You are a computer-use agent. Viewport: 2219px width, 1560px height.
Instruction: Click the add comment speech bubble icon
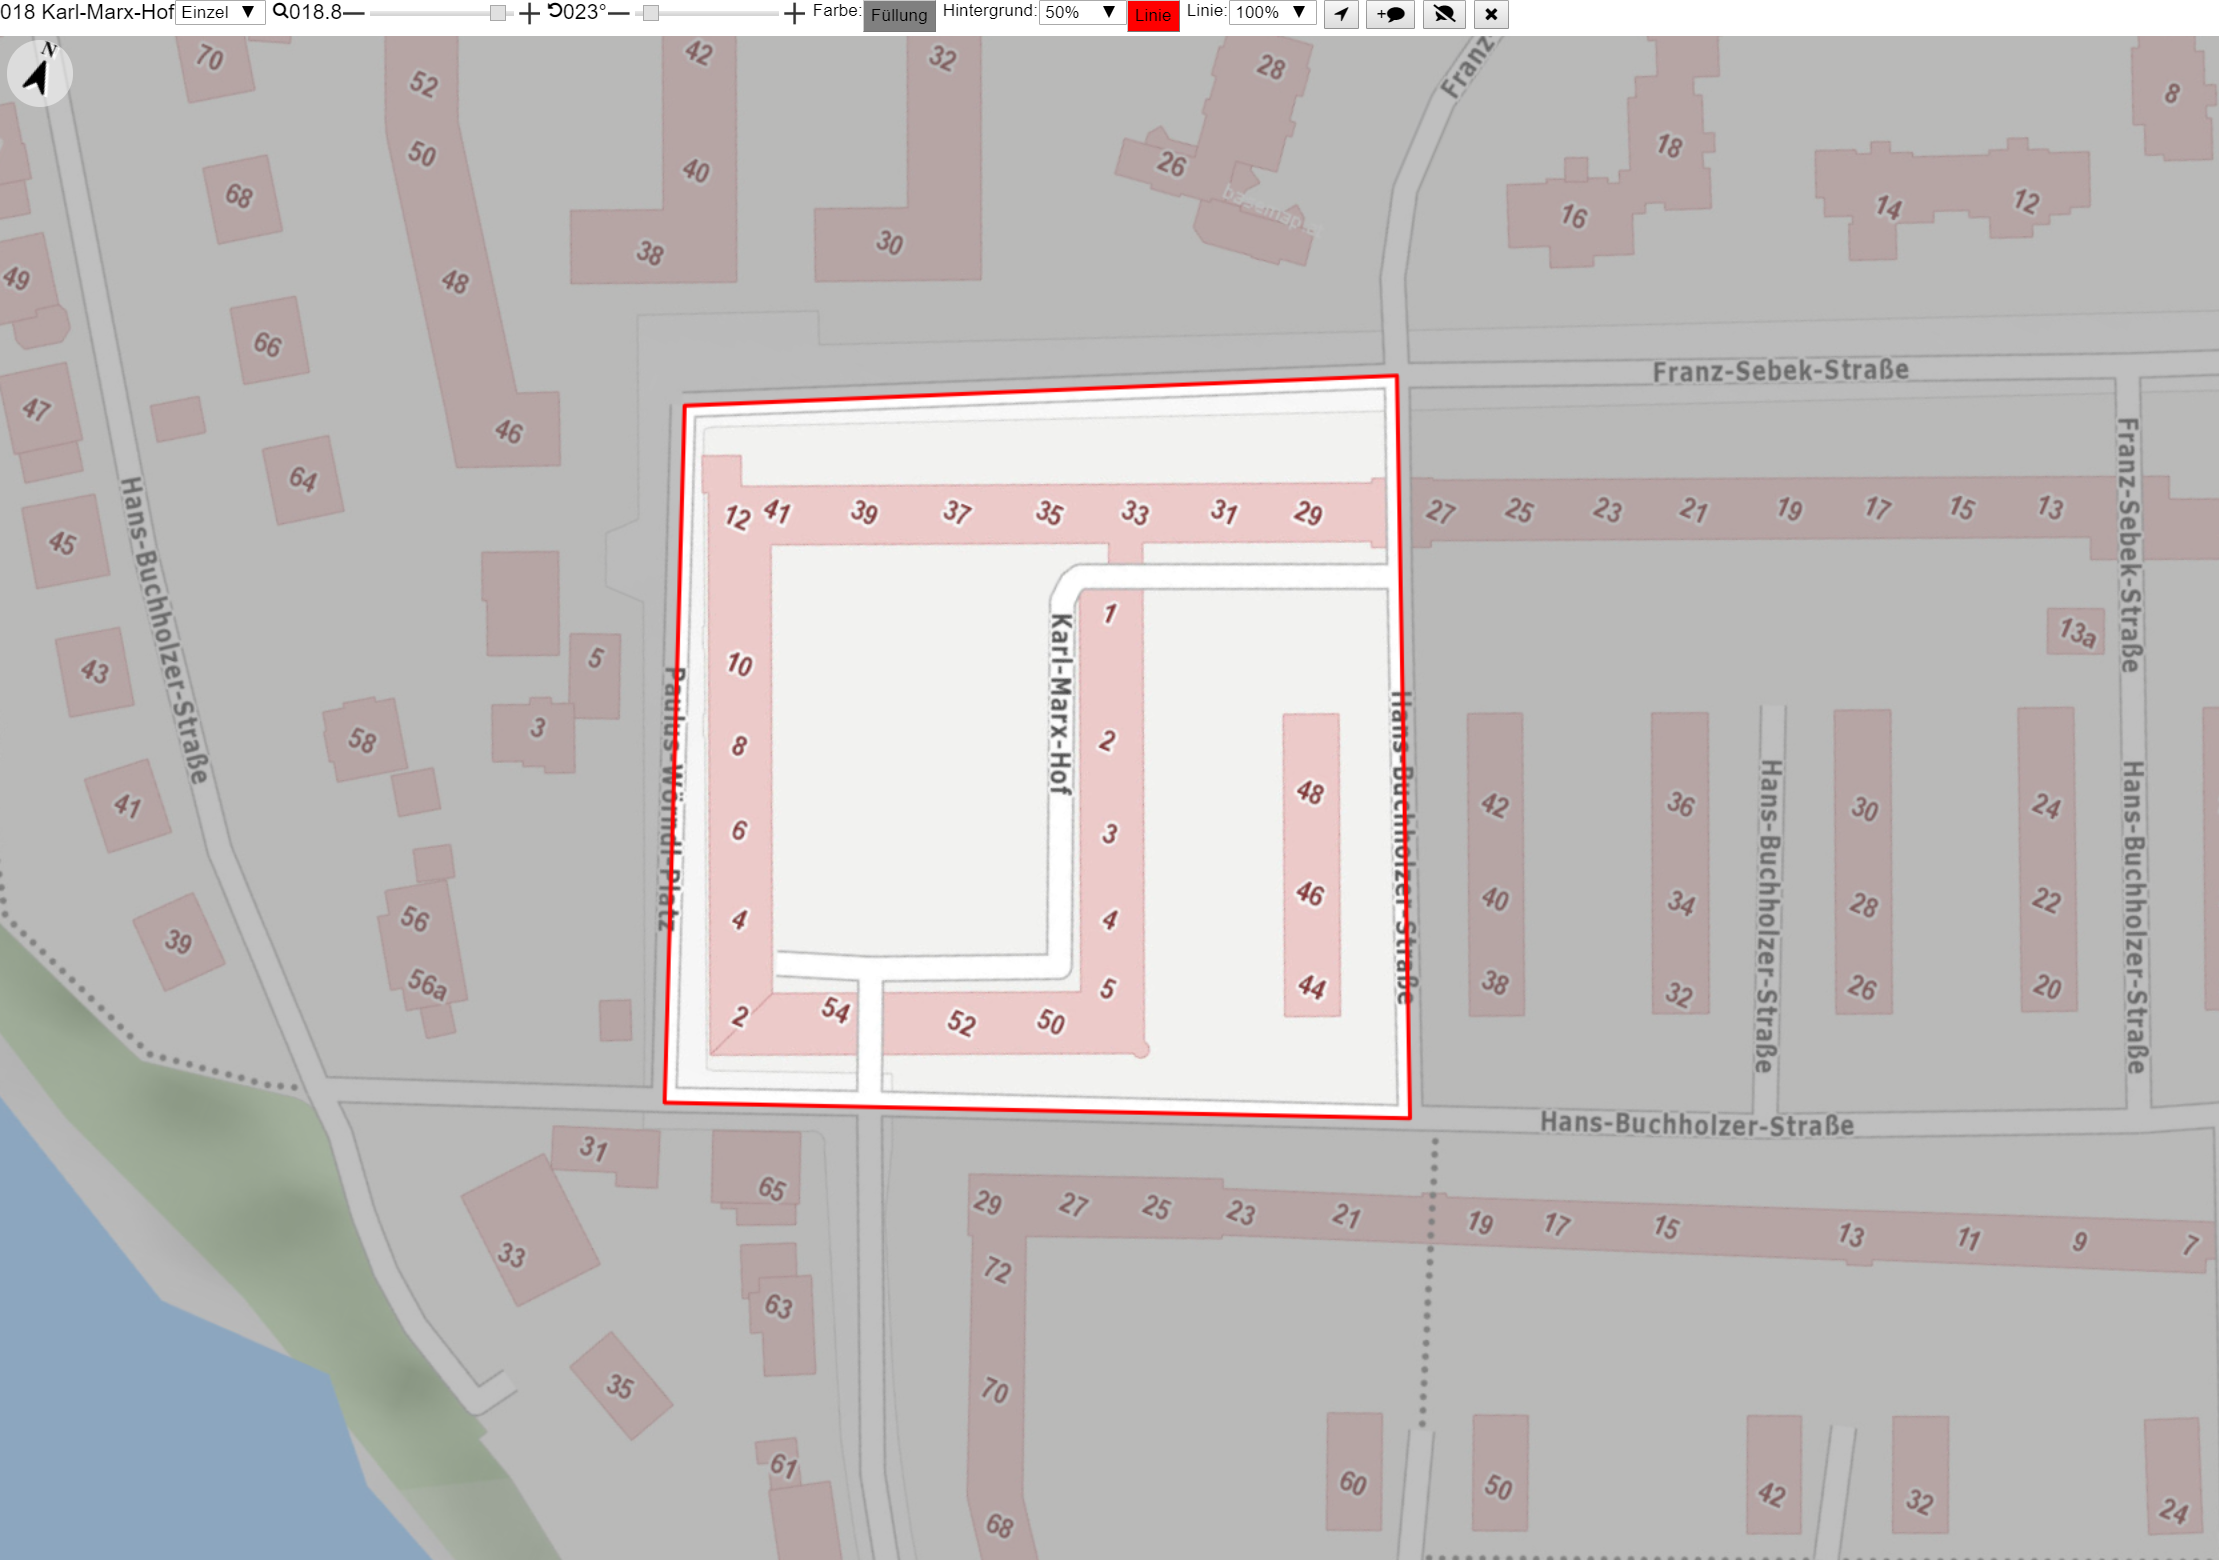[x=1391, y=14]
